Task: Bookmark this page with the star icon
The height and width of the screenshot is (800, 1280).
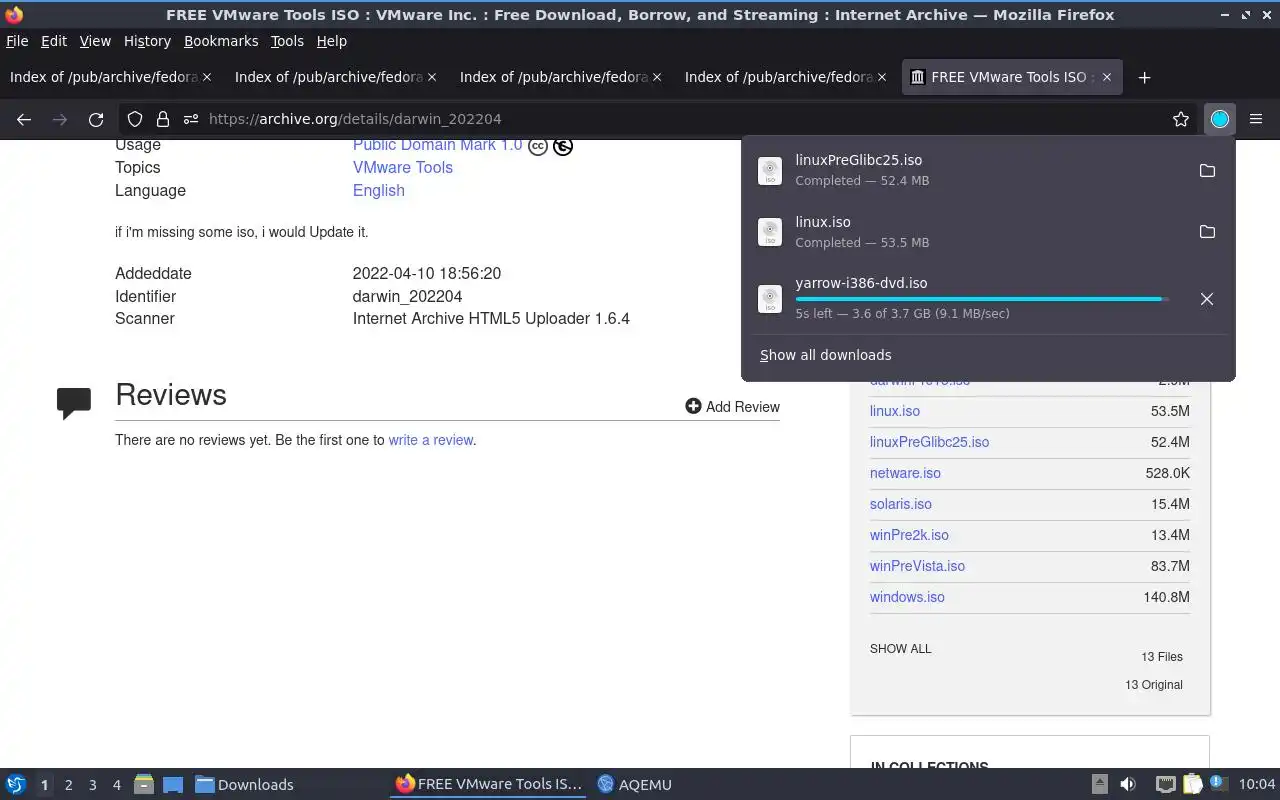Action: (1181, 119)
